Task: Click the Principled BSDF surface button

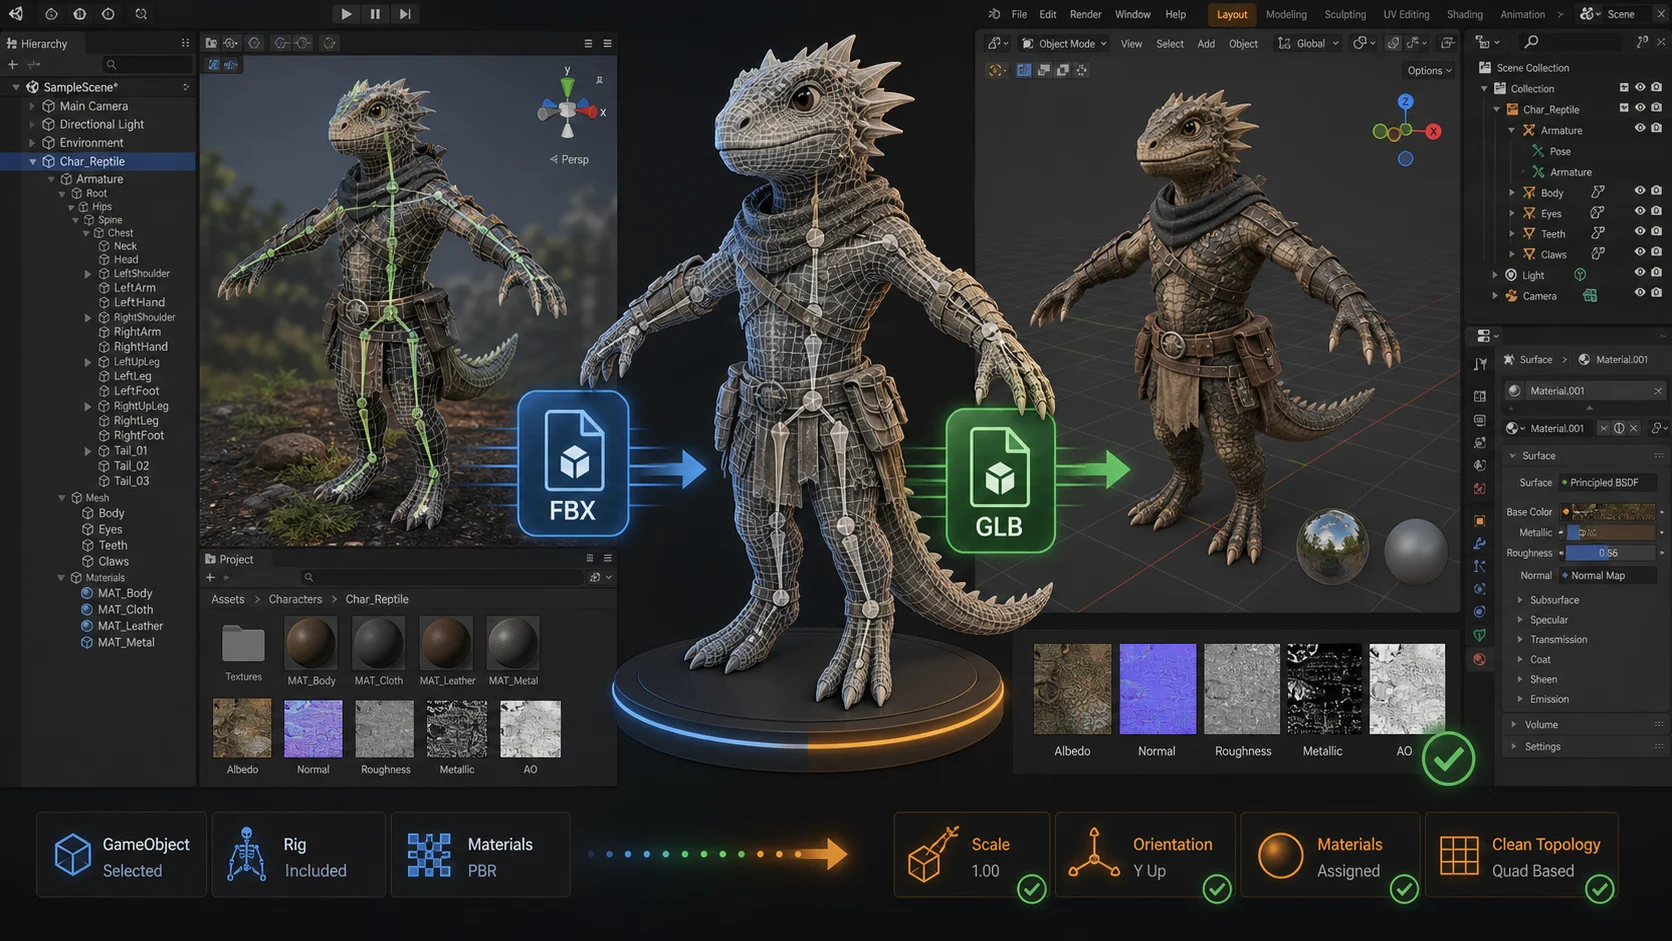Action: click(x=1607, y=483)
